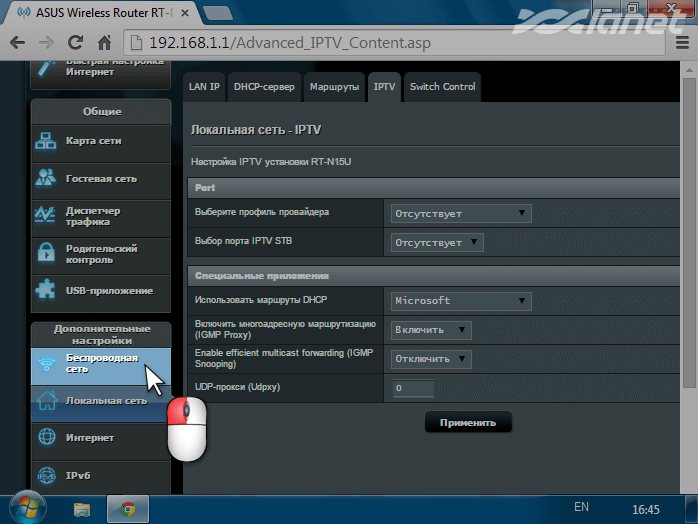The height and width of the screenshot is (524, 698).
Task: Open Chrome from the Windows taskbar
Action: (128, 508)
